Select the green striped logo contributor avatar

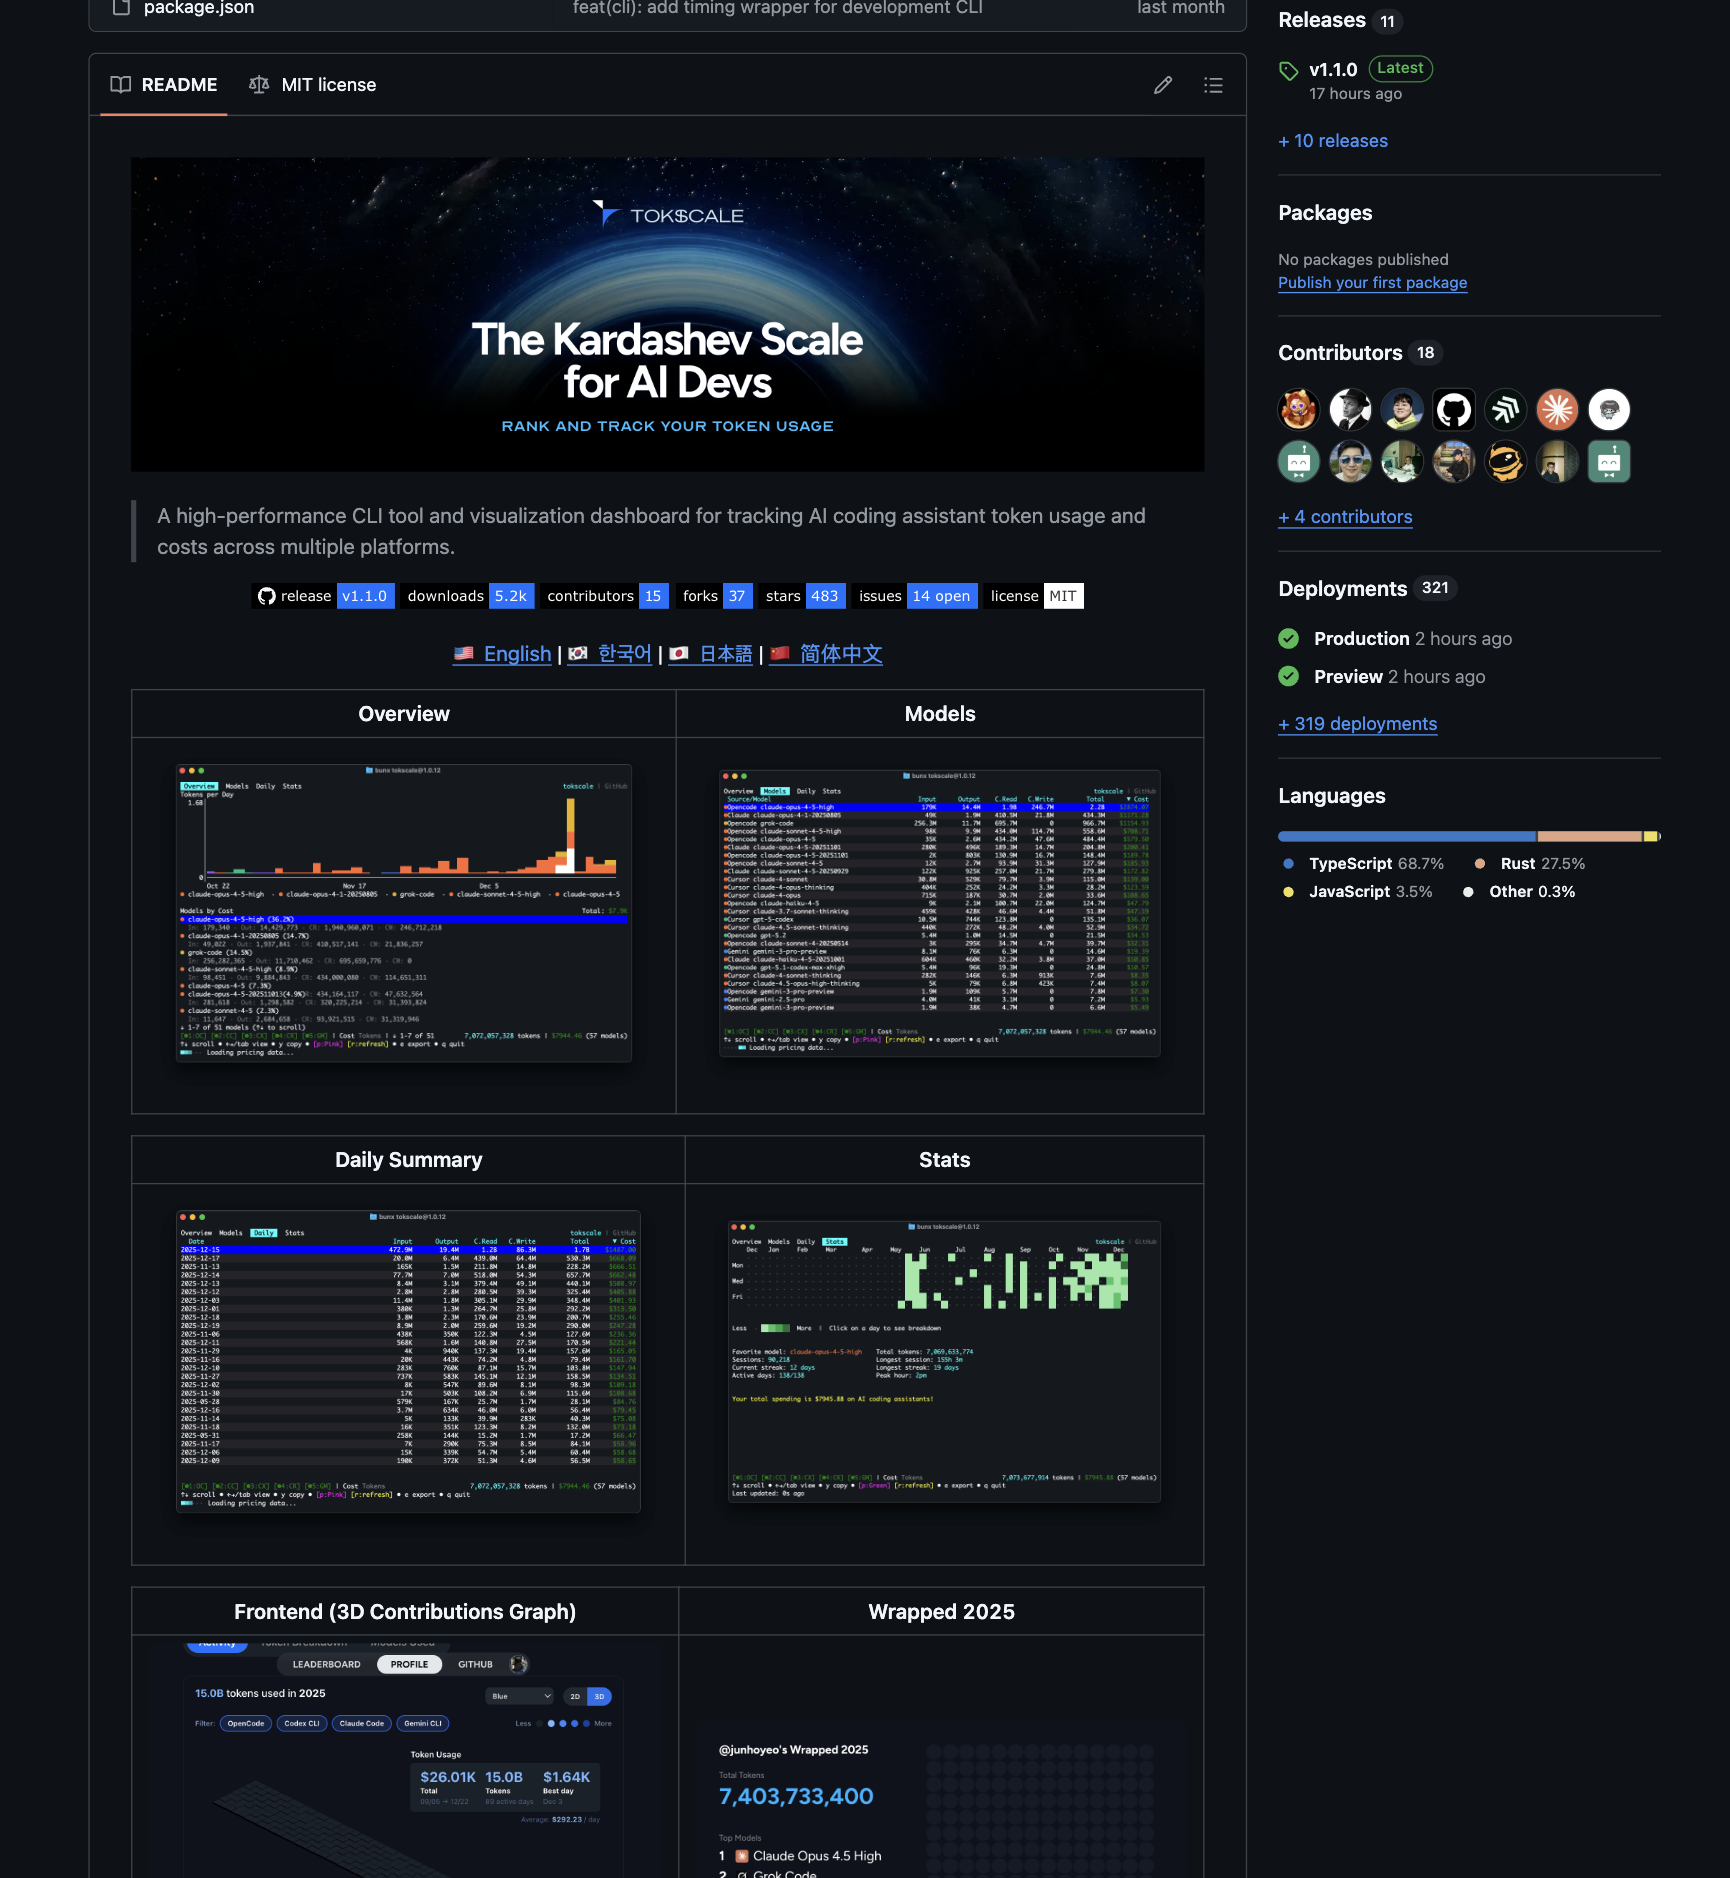[1505, 409]
